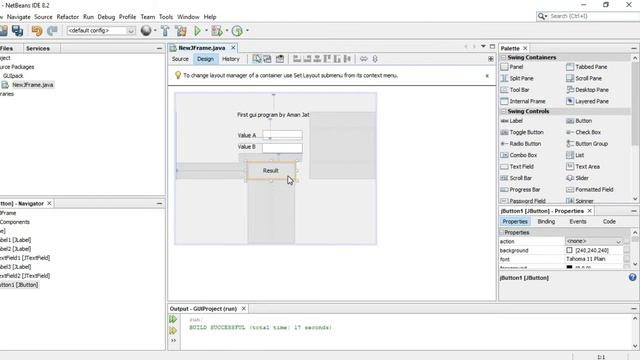640x360 pixels.
Task: Click the search magnifier icon
Action: click(x=542, y=16)
